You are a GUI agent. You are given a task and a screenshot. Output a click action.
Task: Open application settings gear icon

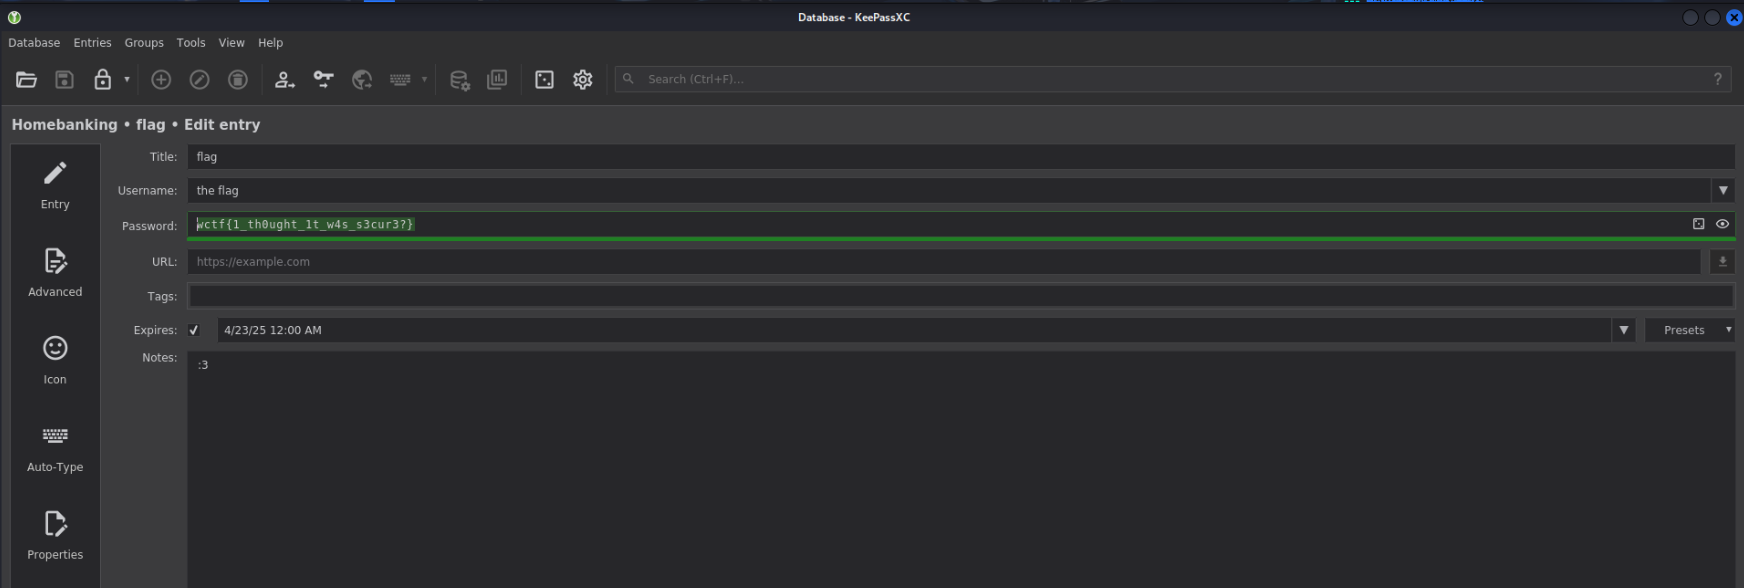583,80
